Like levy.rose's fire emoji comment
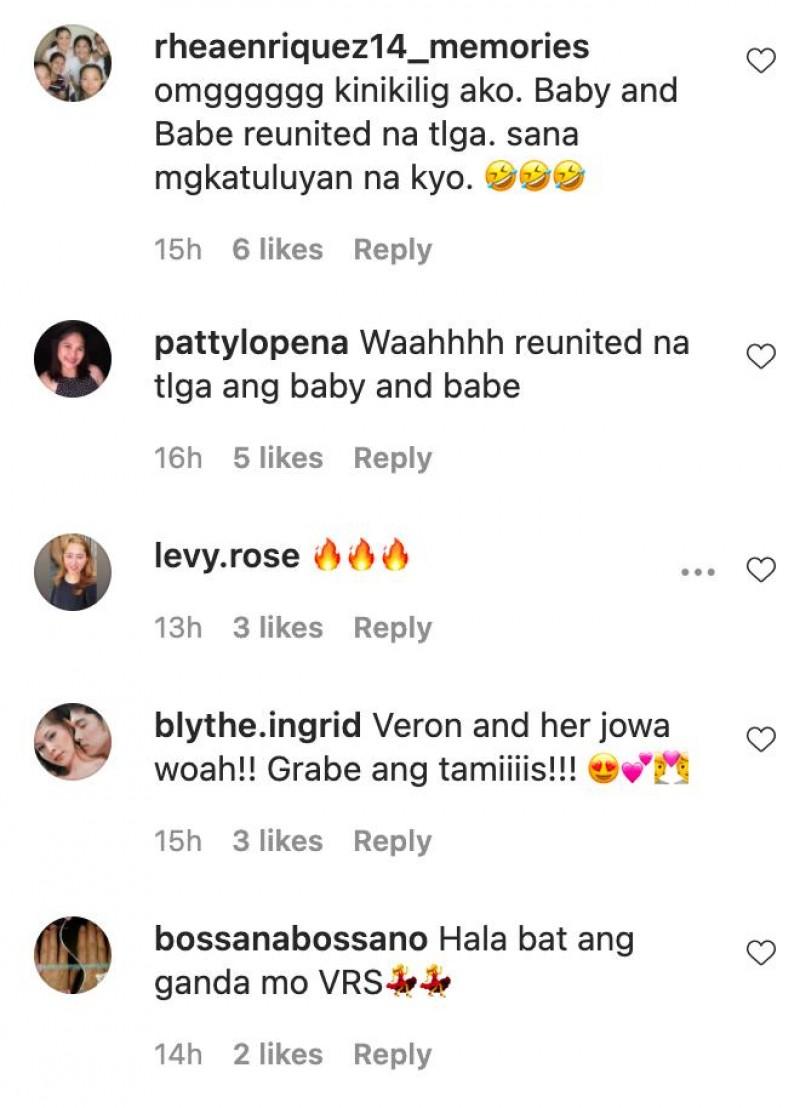 [x=761, y=570]
